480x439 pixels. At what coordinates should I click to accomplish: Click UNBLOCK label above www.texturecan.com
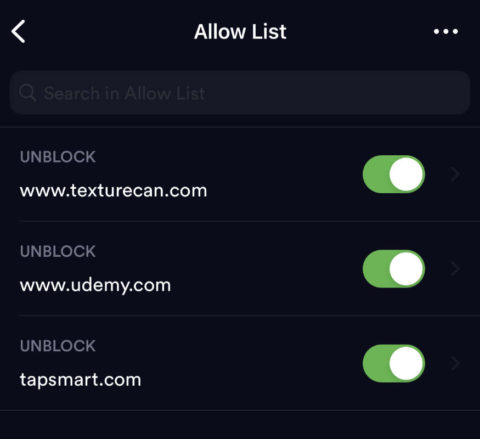pos(58,157)
